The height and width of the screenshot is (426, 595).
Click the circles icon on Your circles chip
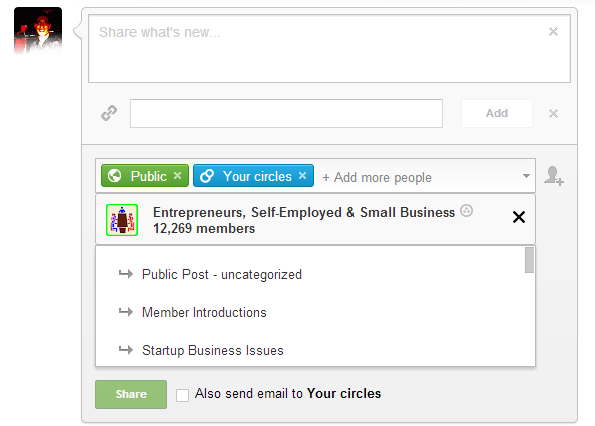207,176
